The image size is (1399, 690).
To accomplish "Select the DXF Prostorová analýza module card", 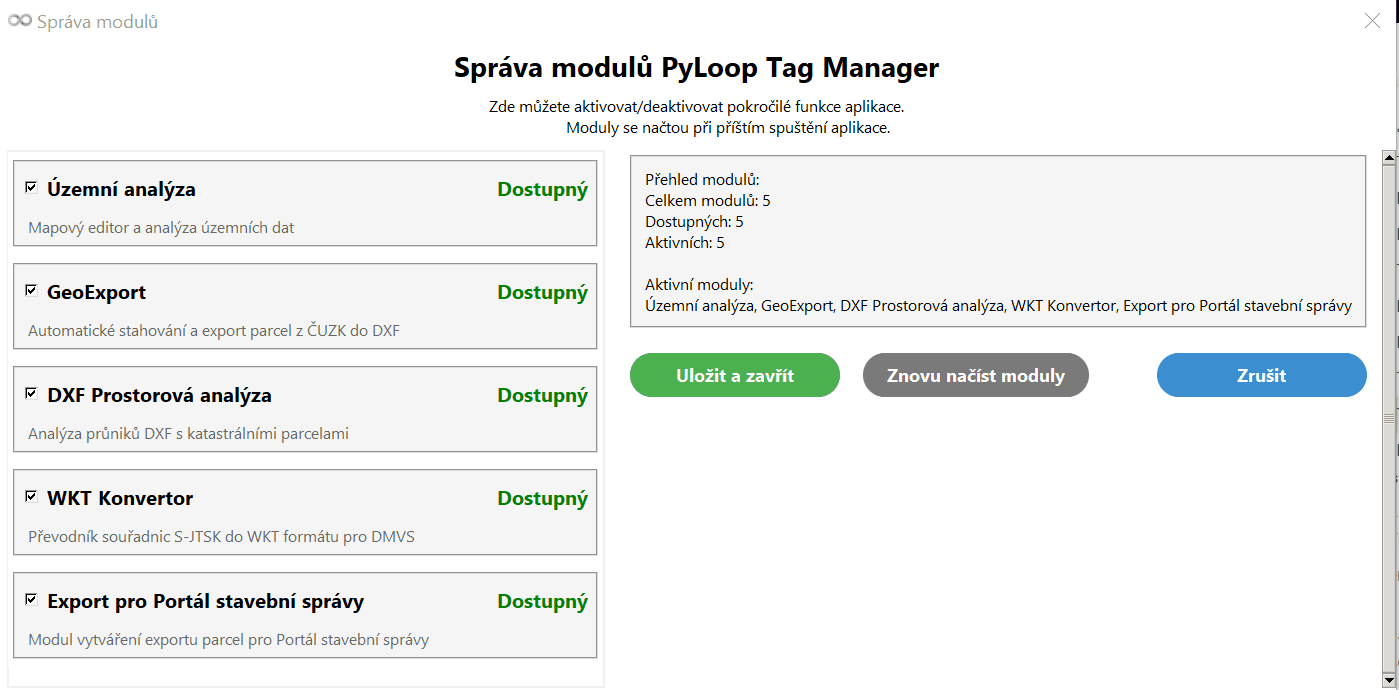I will (305, 409).
